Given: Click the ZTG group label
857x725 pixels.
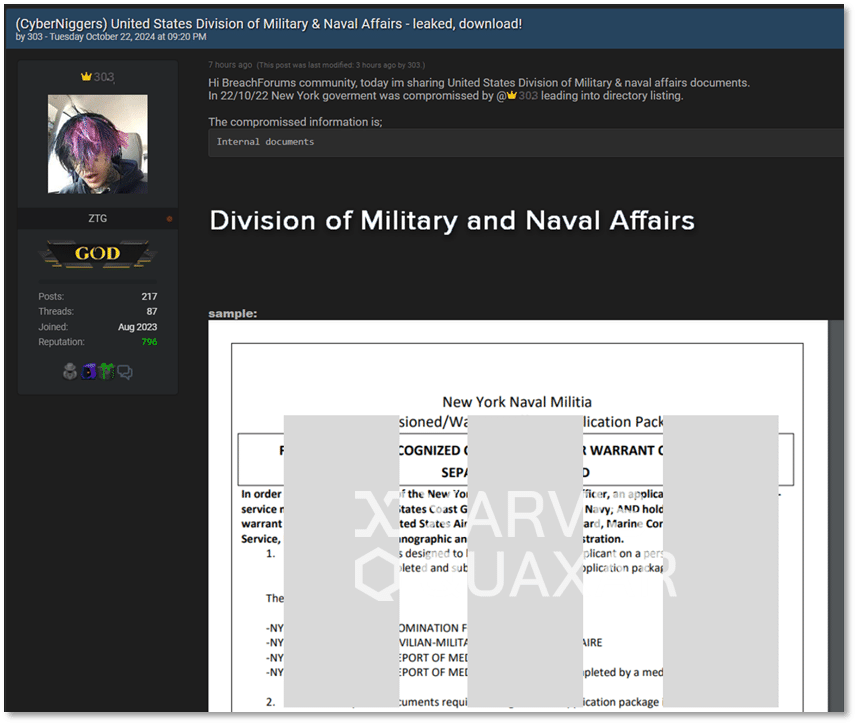Looking at the screenshot, I should point(97,217).
